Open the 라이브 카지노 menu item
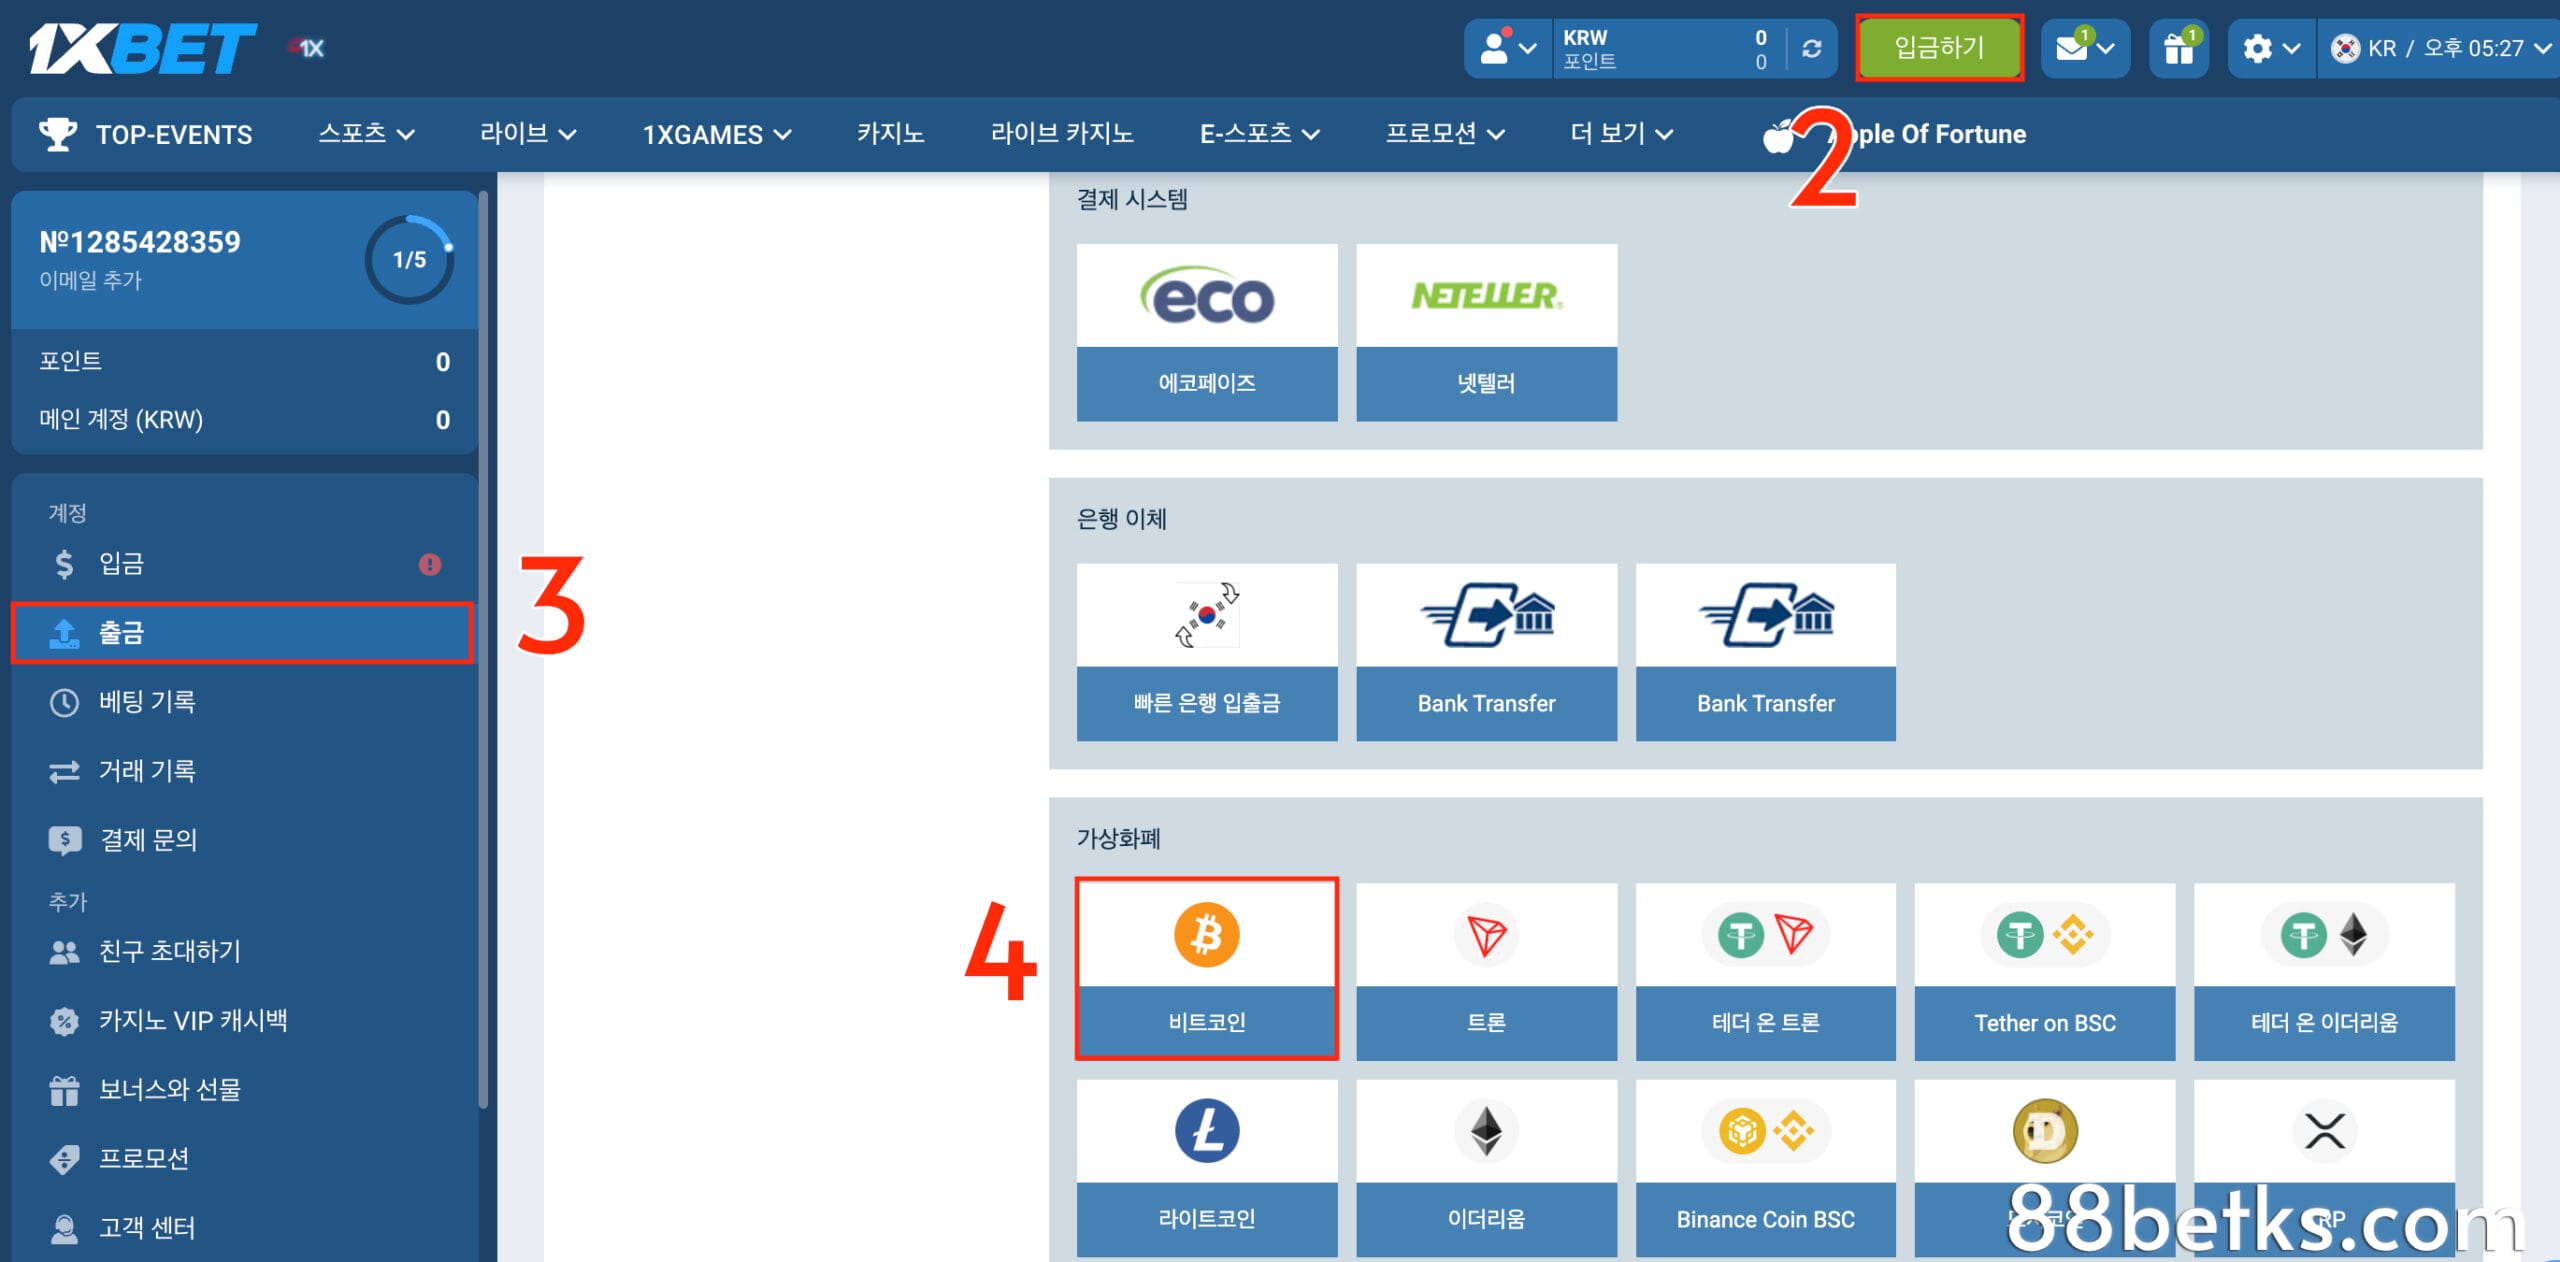 pyautogui.click(x=1062, y=134)
